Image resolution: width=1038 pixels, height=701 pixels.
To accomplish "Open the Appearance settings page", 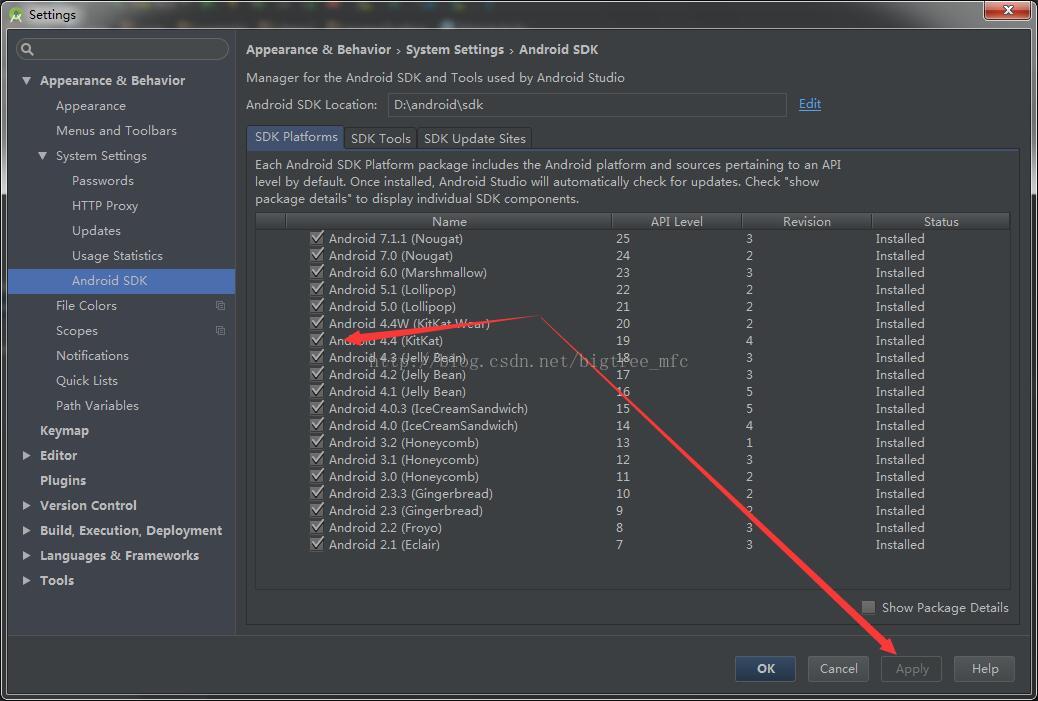I will (91, 106).
